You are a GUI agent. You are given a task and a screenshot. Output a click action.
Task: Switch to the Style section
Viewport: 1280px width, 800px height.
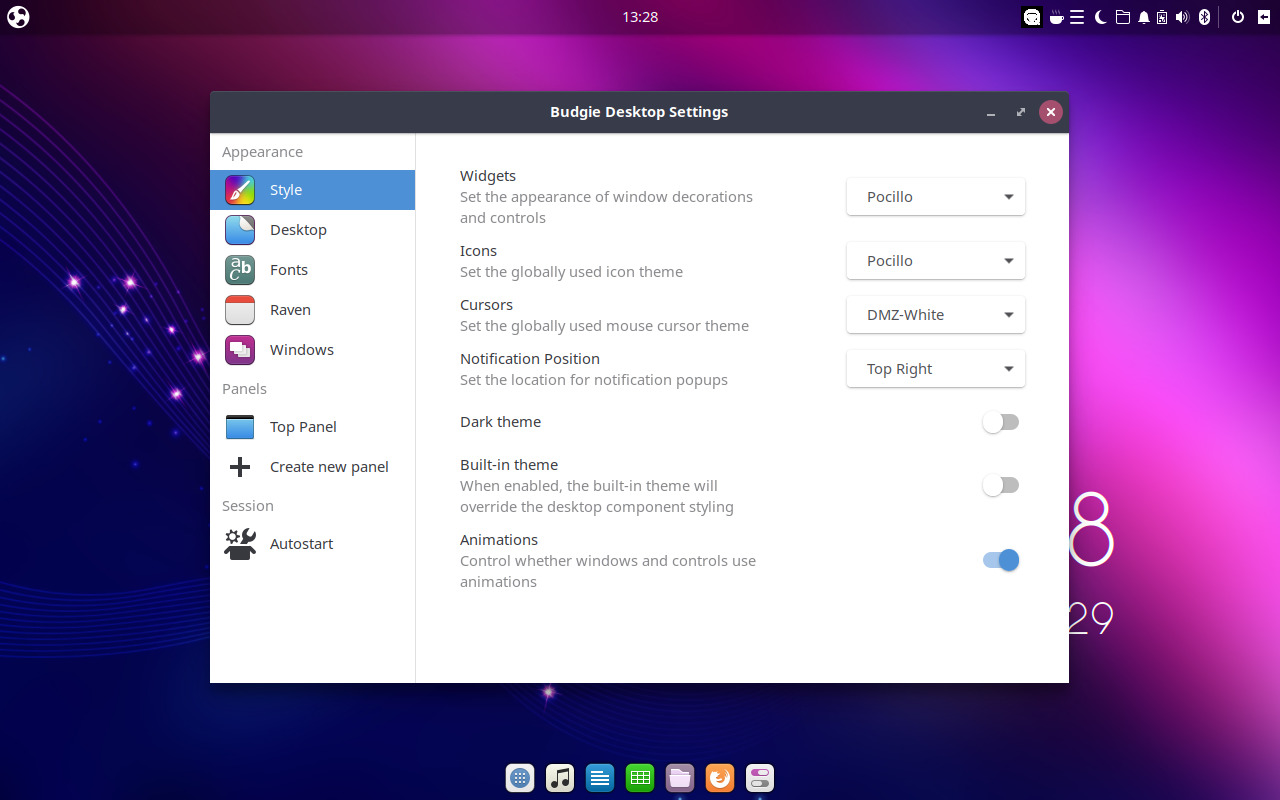click(286, 190)
